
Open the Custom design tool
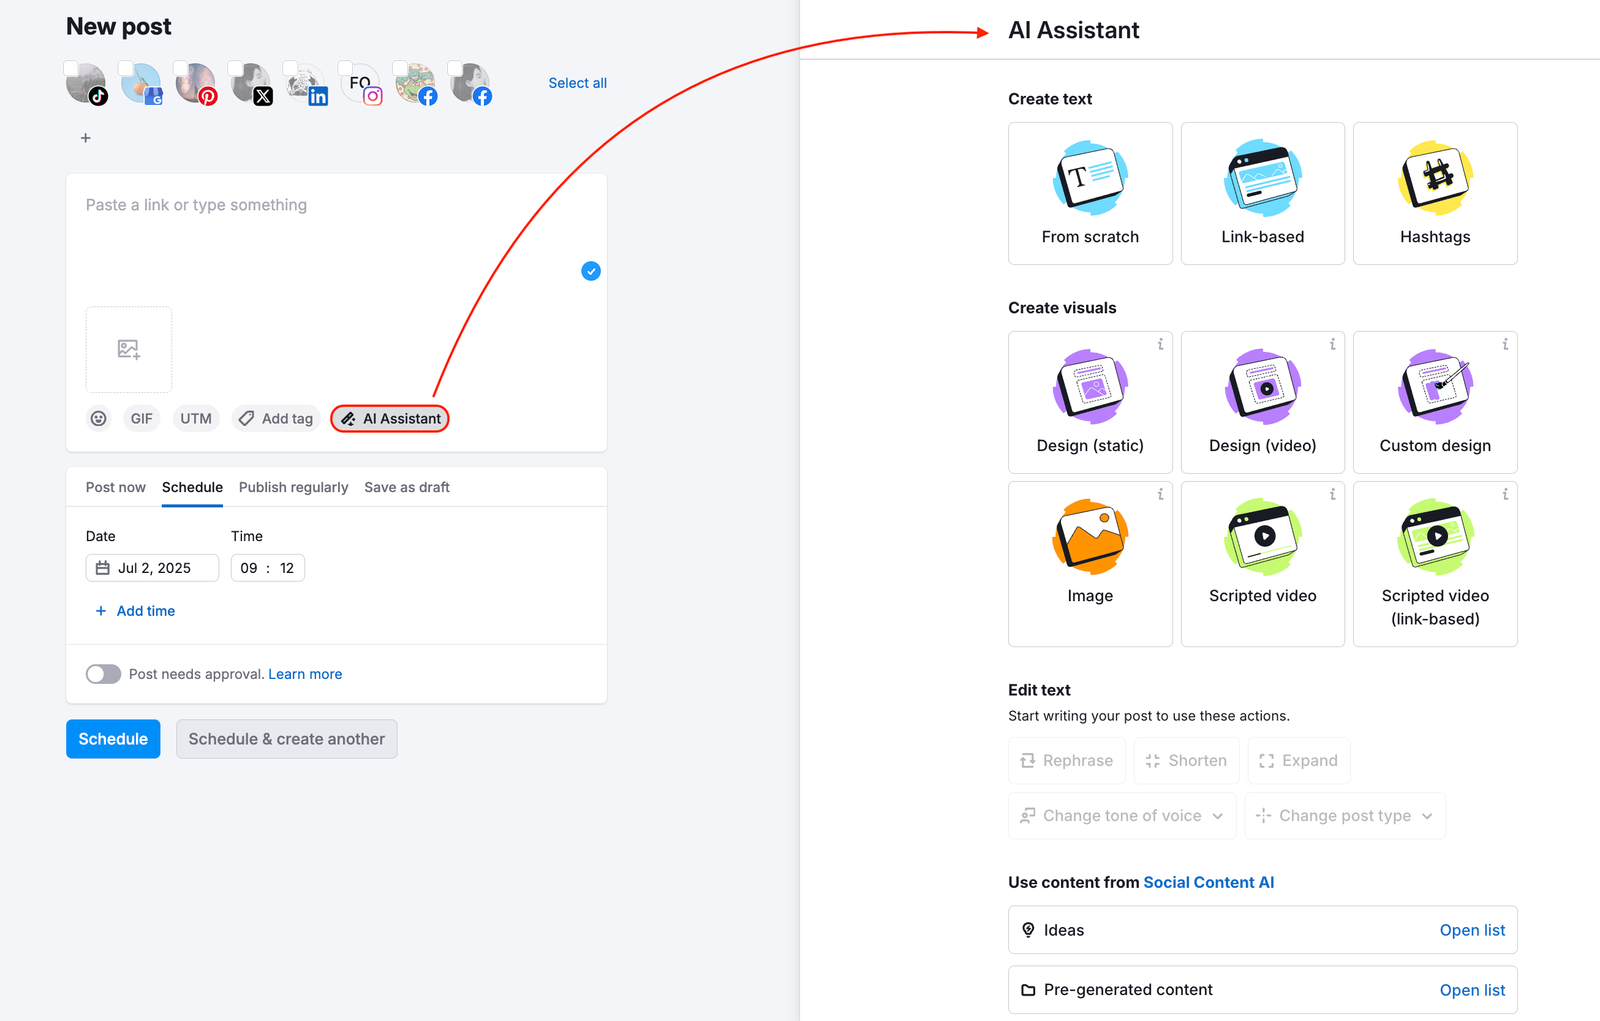coord(1435,402)
